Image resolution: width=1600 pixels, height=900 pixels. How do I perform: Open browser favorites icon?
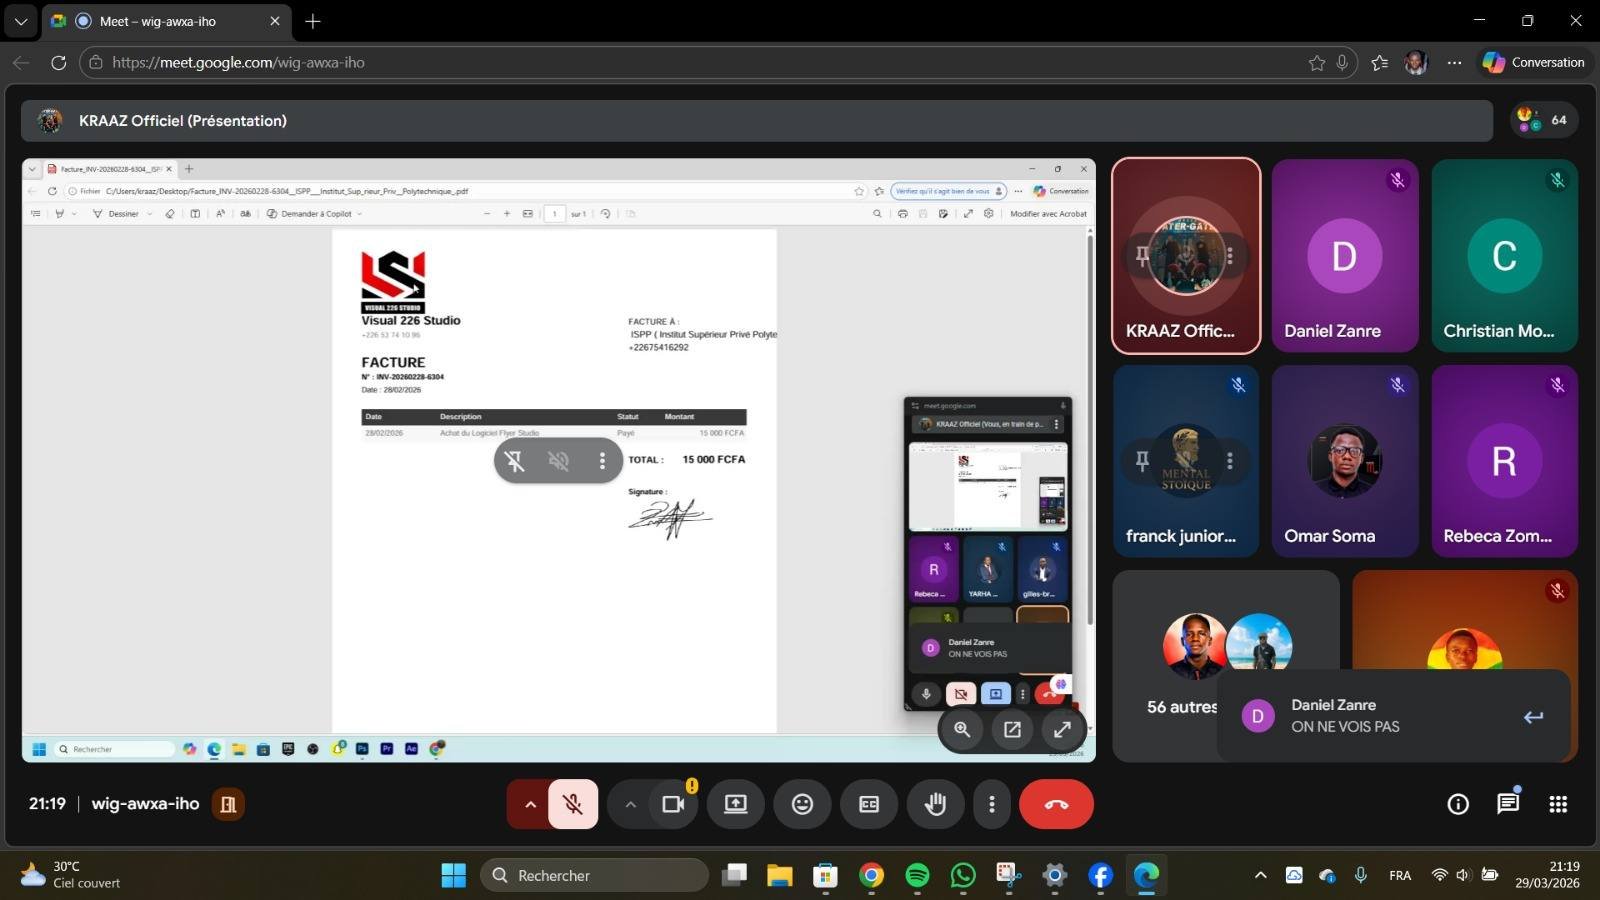pyautogui.click(x=1380, y=62)
